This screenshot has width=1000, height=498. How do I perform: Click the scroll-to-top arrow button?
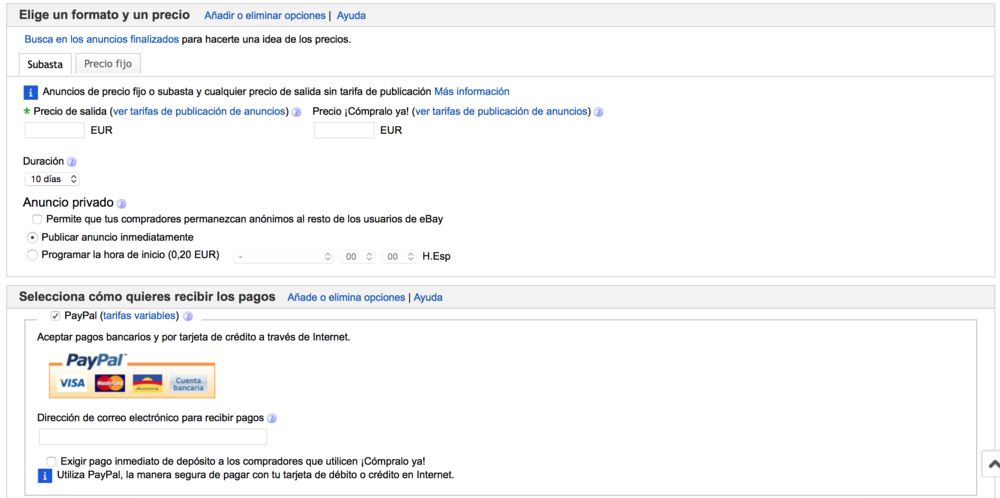pos(992,464)
